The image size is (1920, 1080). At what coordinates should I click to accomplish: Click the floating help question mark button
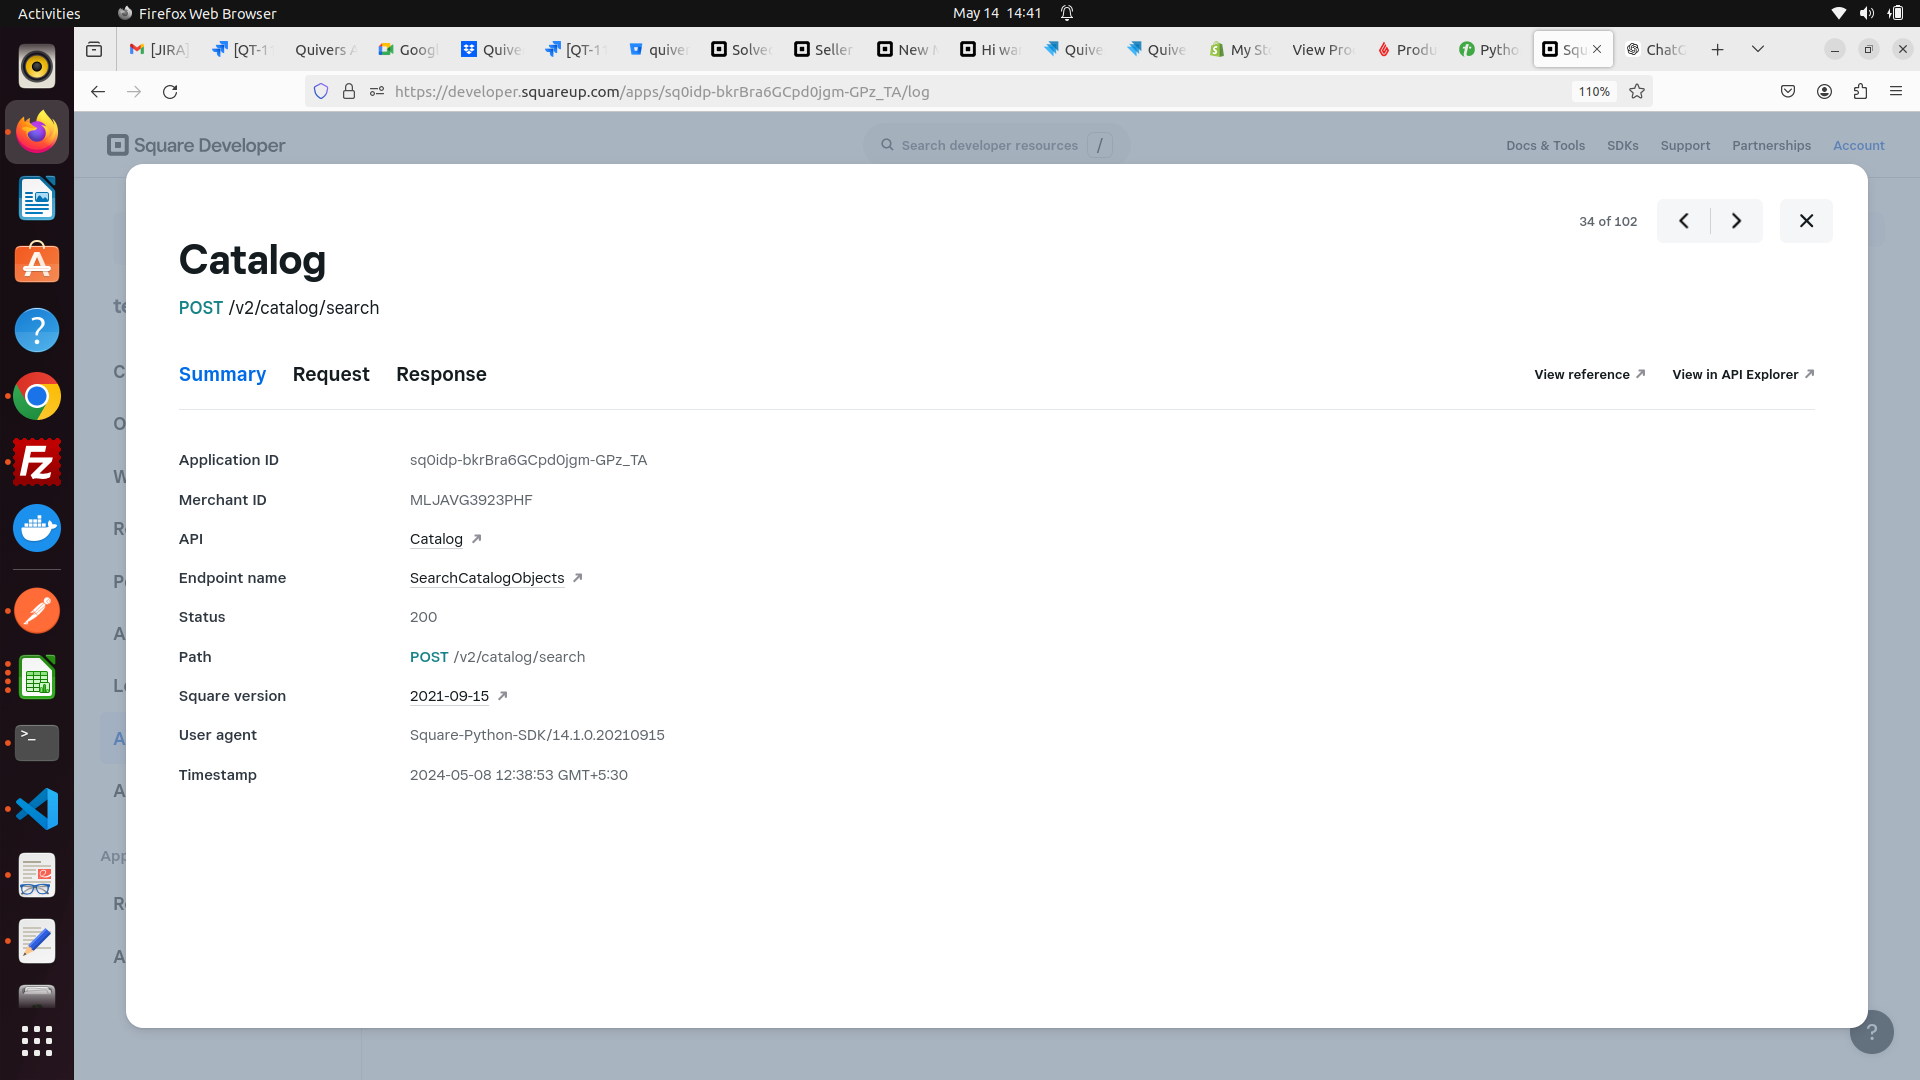1871,1031
